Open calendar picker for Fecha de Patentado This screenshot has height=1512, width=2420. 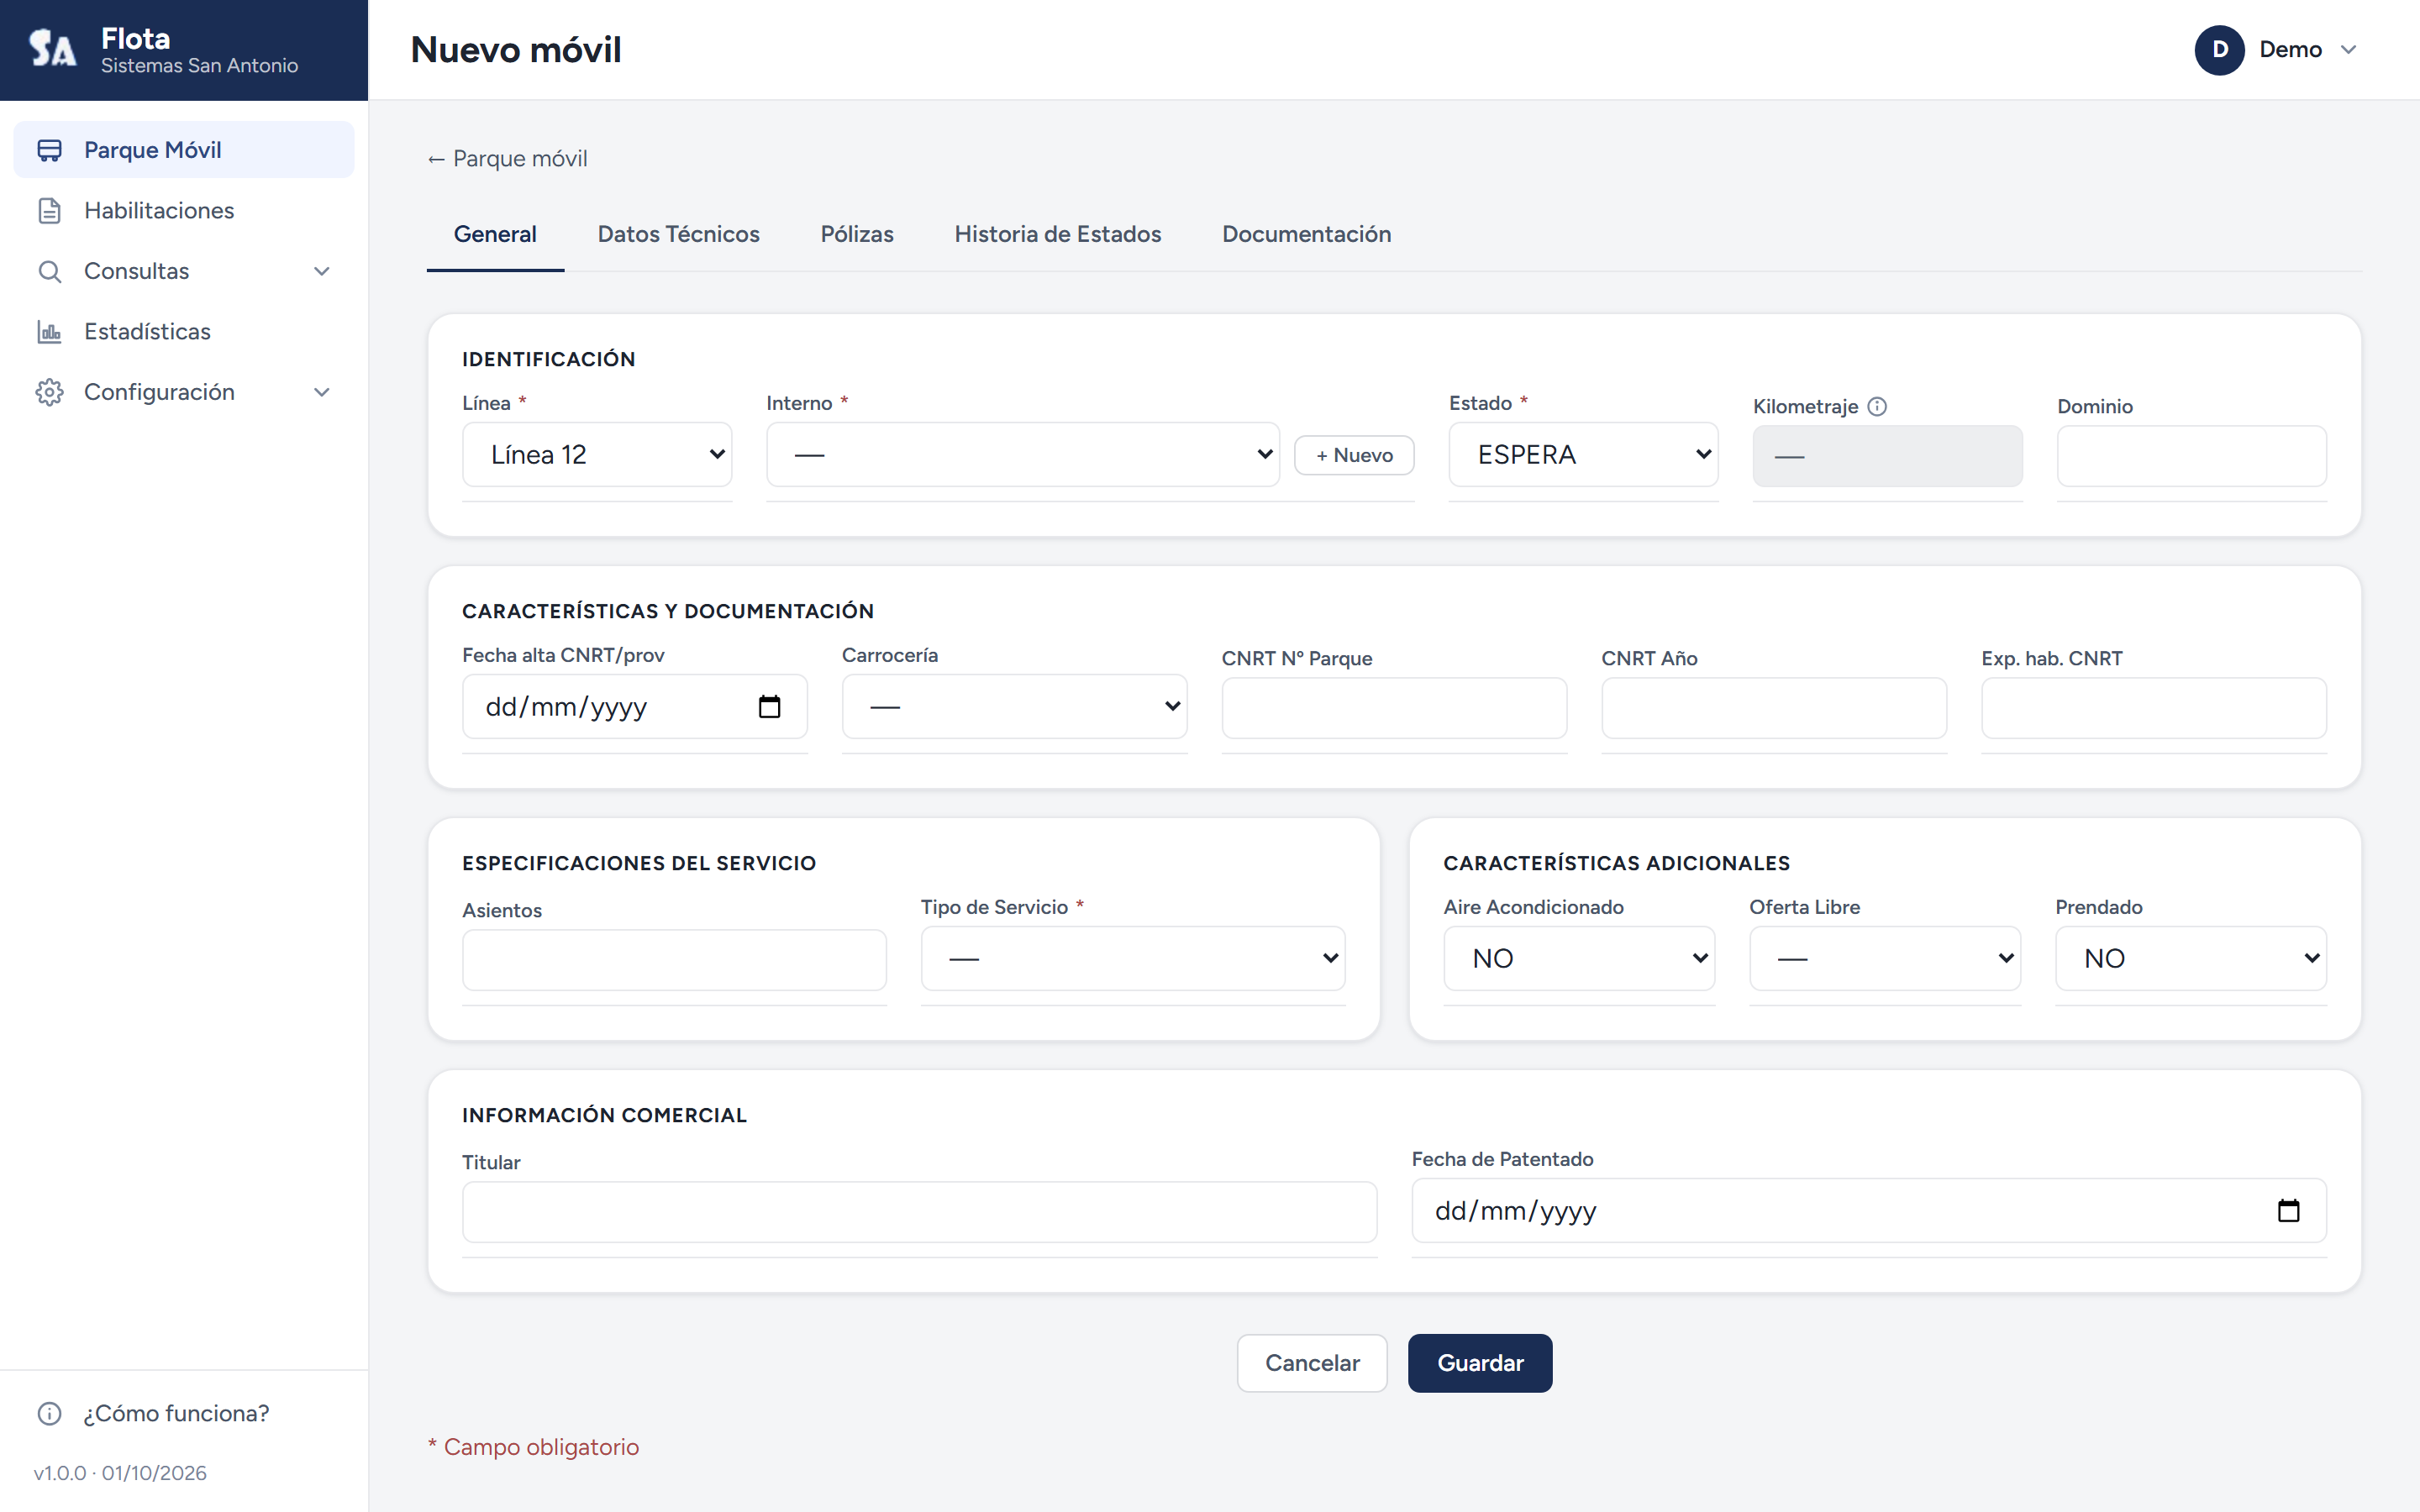tap(2288, 1211)
